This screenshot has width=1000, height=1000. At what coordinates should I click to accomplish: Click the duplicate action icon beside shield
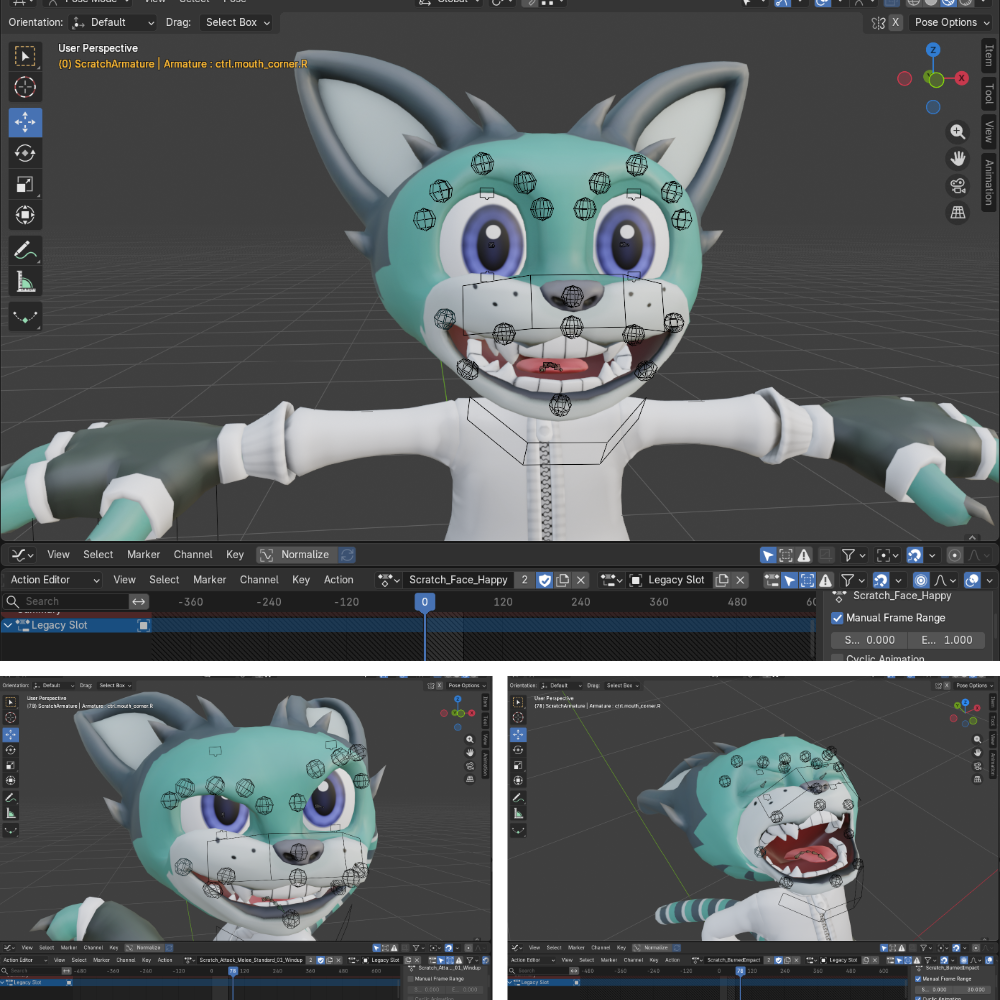pyautogui.click(x=562, y=580)
